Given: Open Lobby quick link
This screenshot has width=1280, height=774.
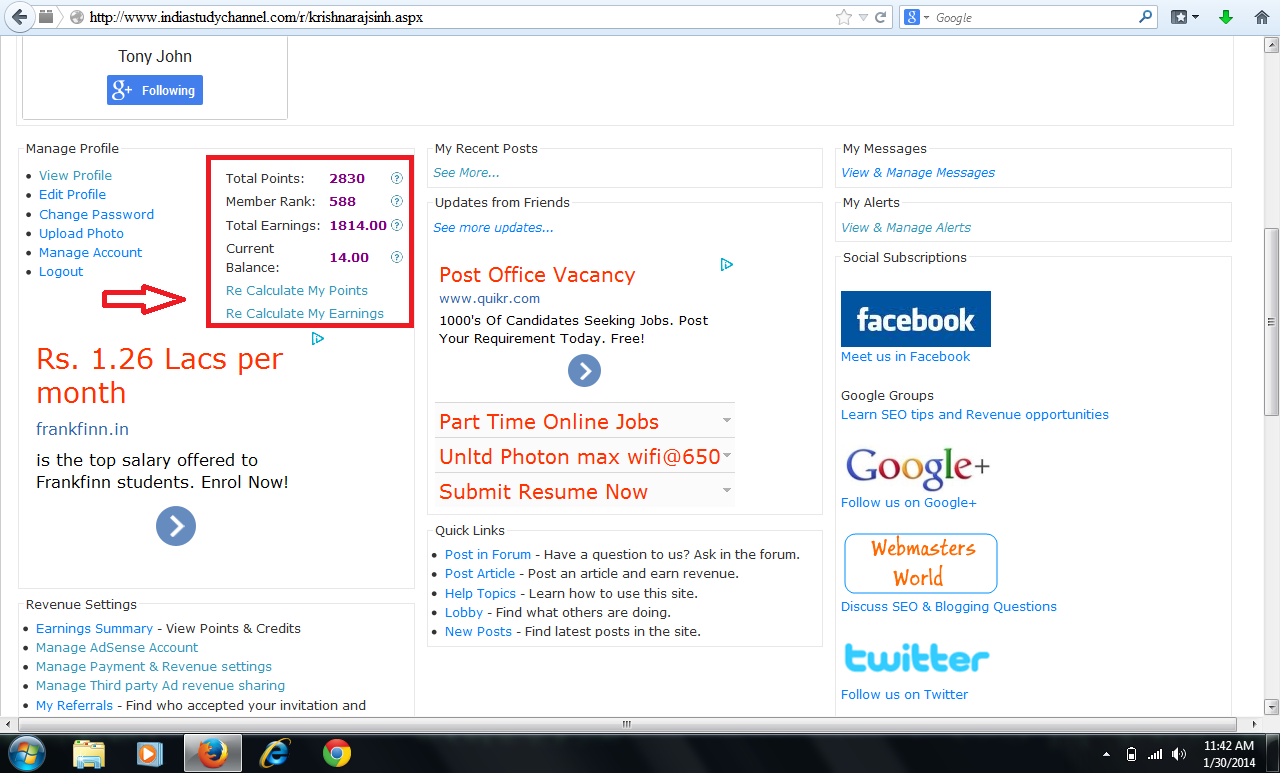Looking at the screenshot, I should (x=464, y=612).
